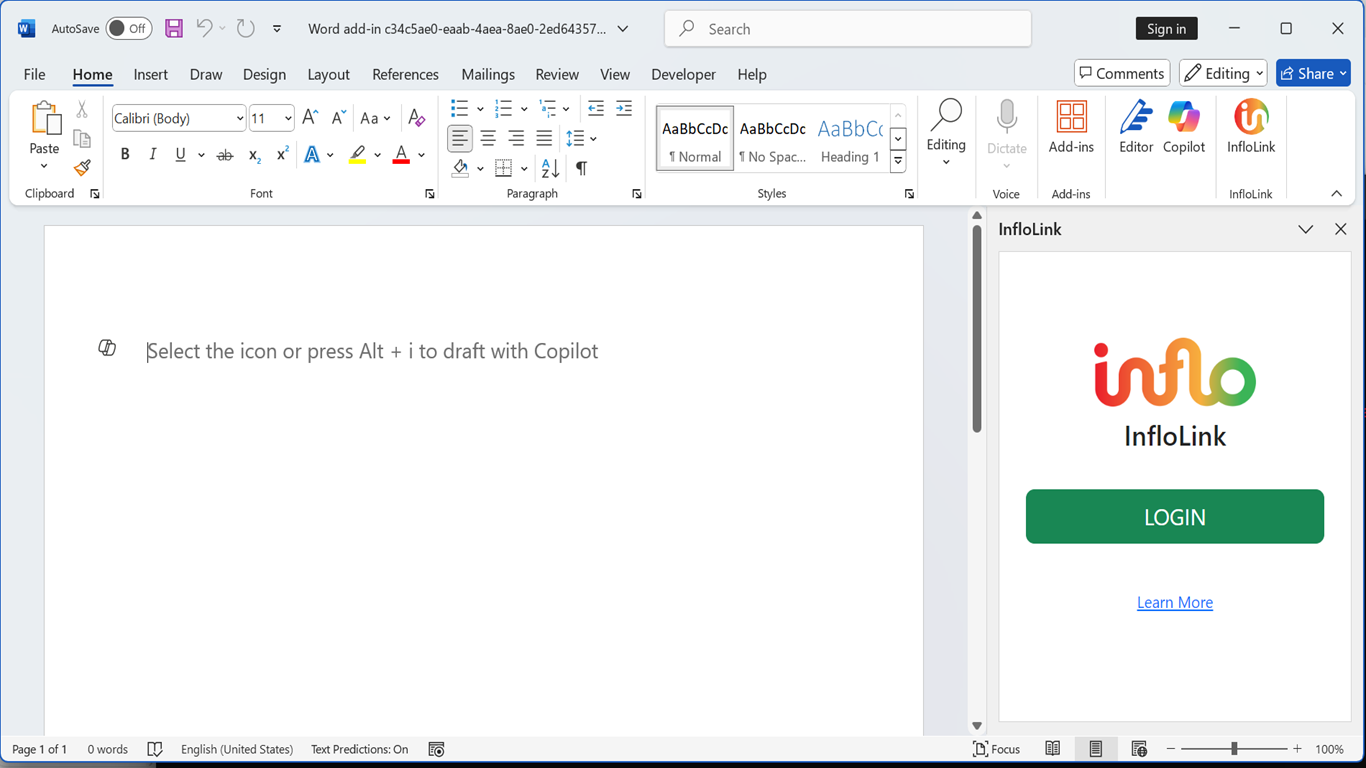Viewport: 1366px width, 768px height.
Task: Click the Sign in button
Action: (1166, 29)
